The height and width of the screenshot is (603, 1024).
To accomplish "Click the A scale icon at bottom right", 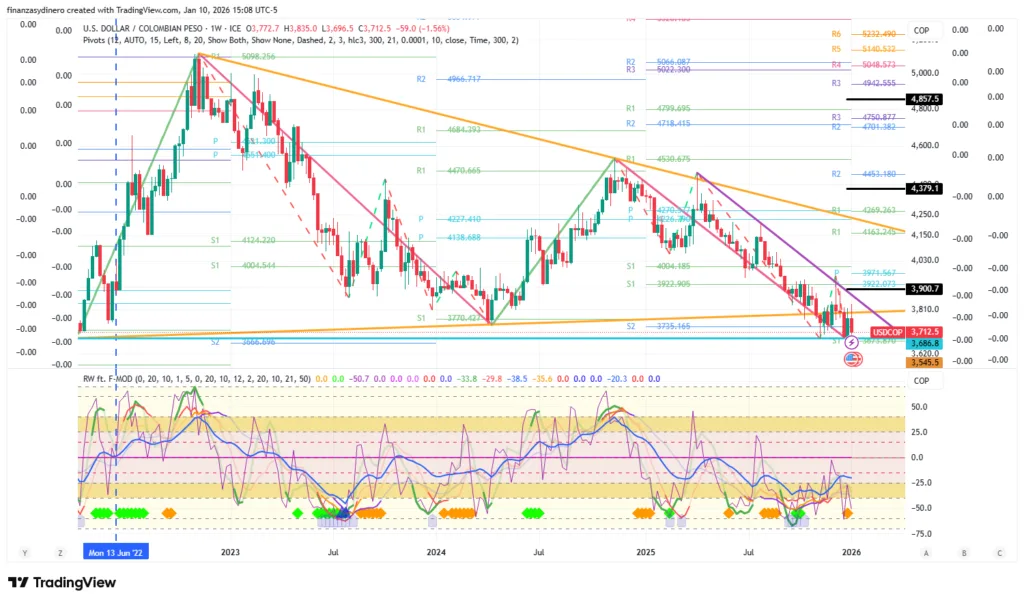I will [926, 552].
